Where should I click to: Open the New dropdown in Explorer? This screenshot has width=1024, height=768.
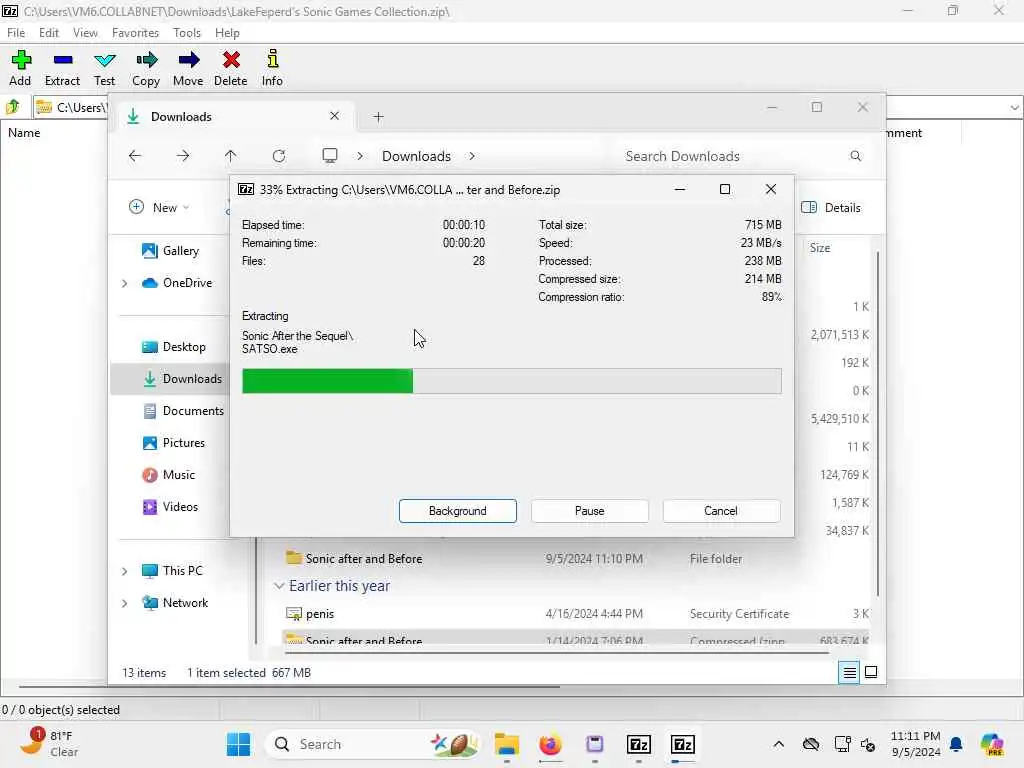tap(159, 208)
